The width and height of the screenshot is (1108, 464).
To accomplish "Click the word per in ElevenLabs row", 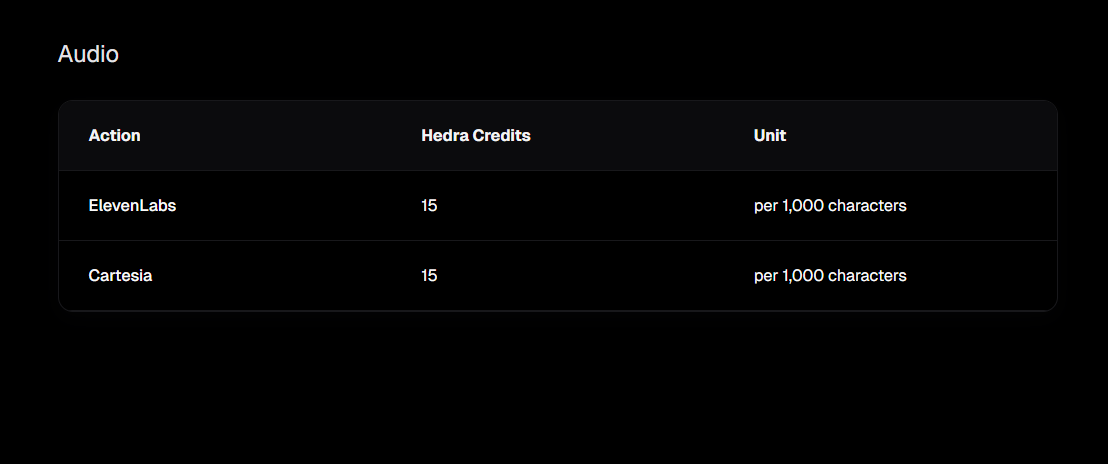I will [766, 207].
